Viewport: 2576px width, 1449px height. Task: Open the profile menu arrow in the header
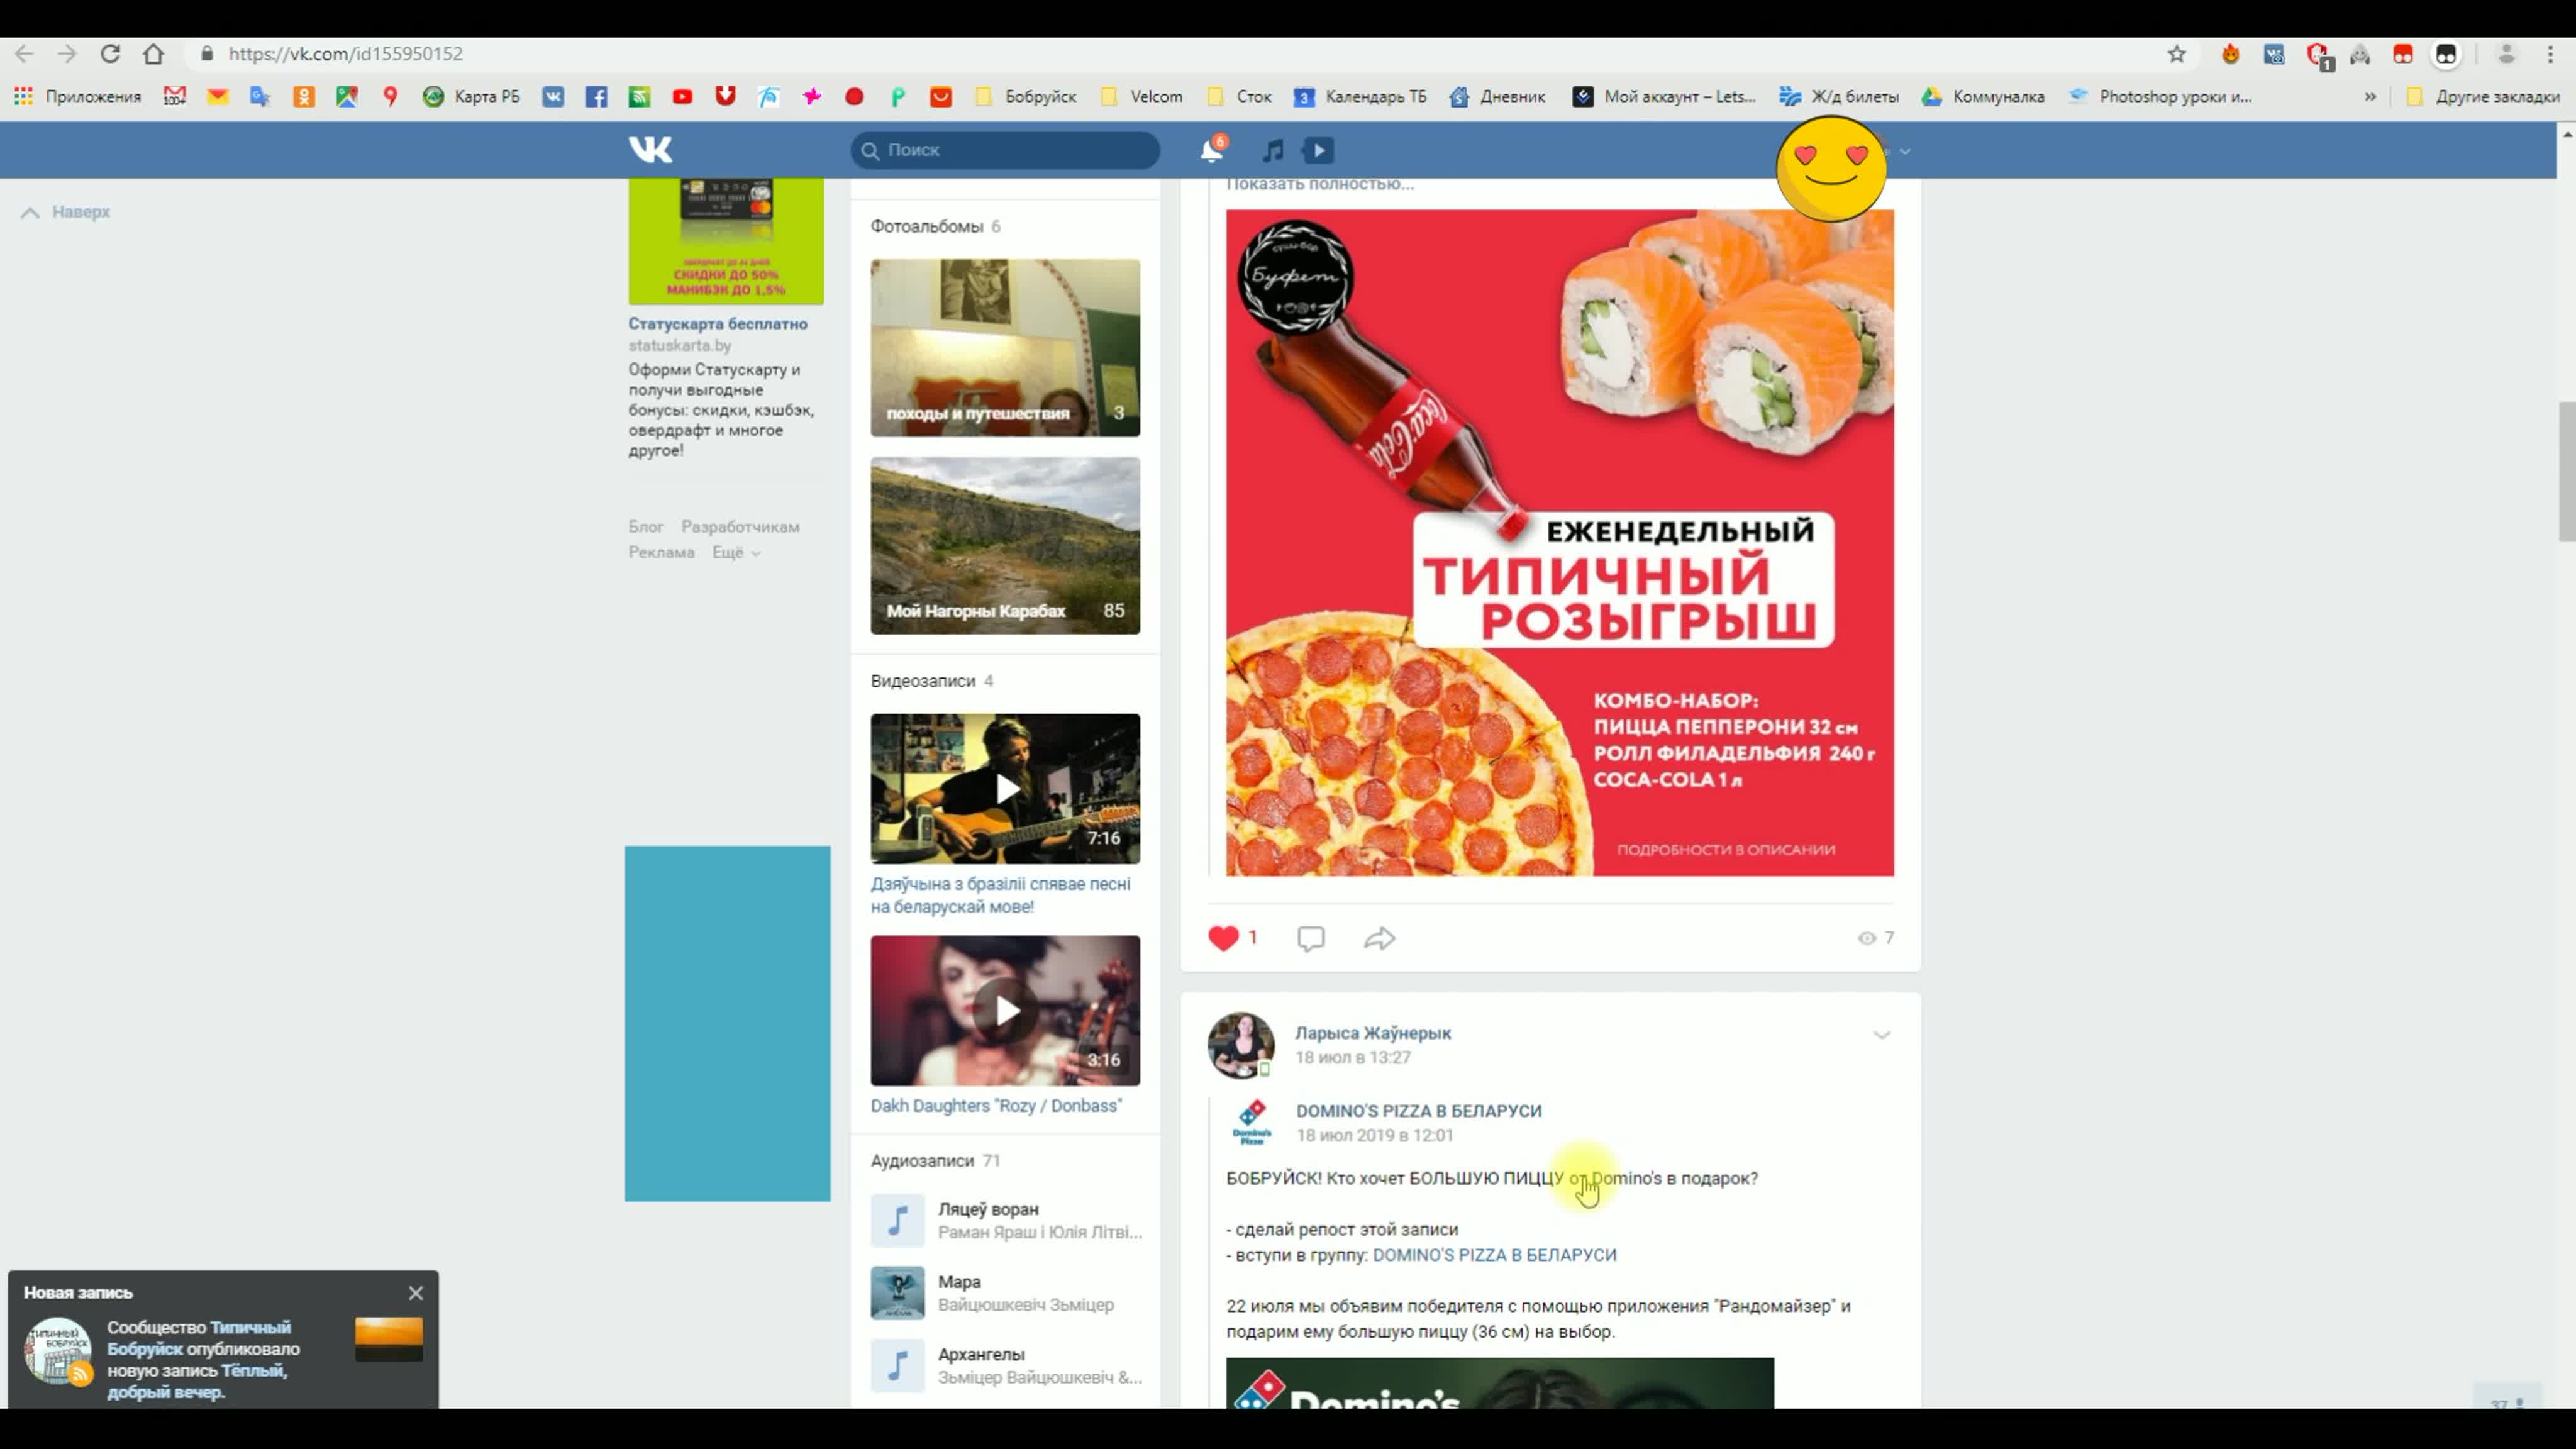point(1905,151)
